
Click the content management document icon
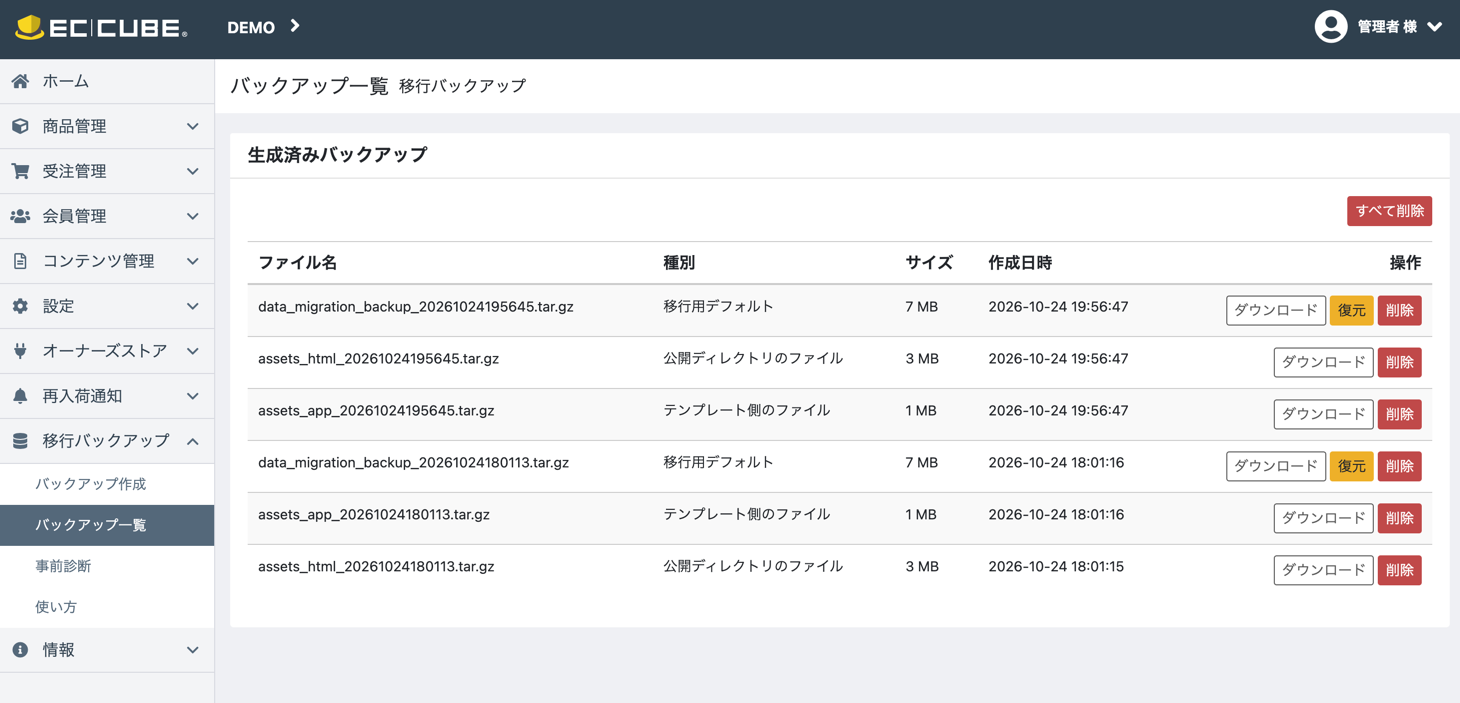pyautogui.click(x=20, y=261)
